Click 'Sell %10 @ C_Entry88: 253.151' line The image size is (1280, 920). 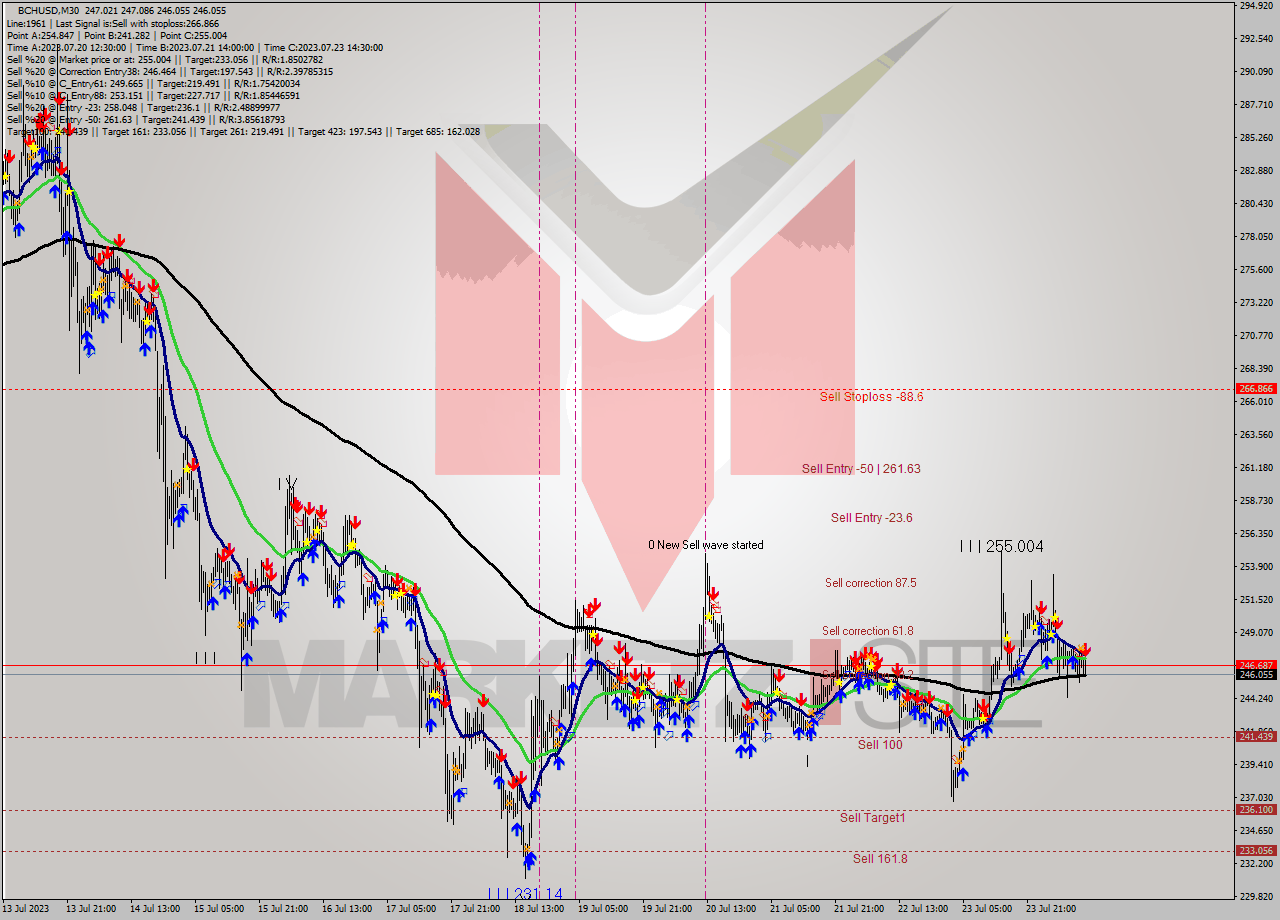(153, 95)
